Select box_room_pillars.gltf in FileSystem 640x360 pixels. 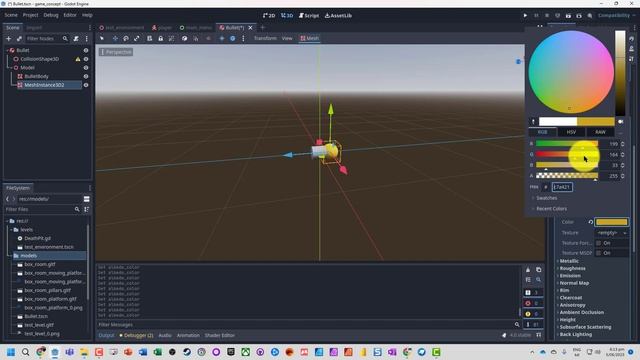click(x=47, y=291)
